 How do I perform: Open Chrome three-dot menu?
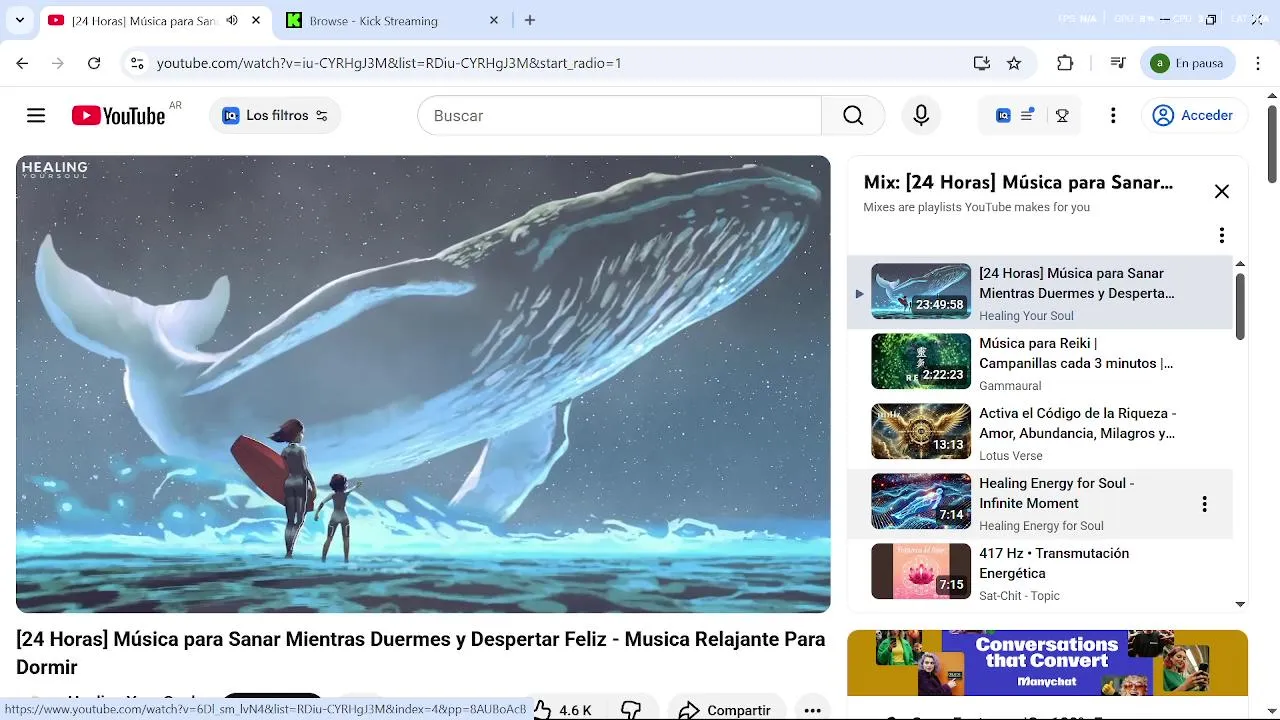coord(1258,63)
